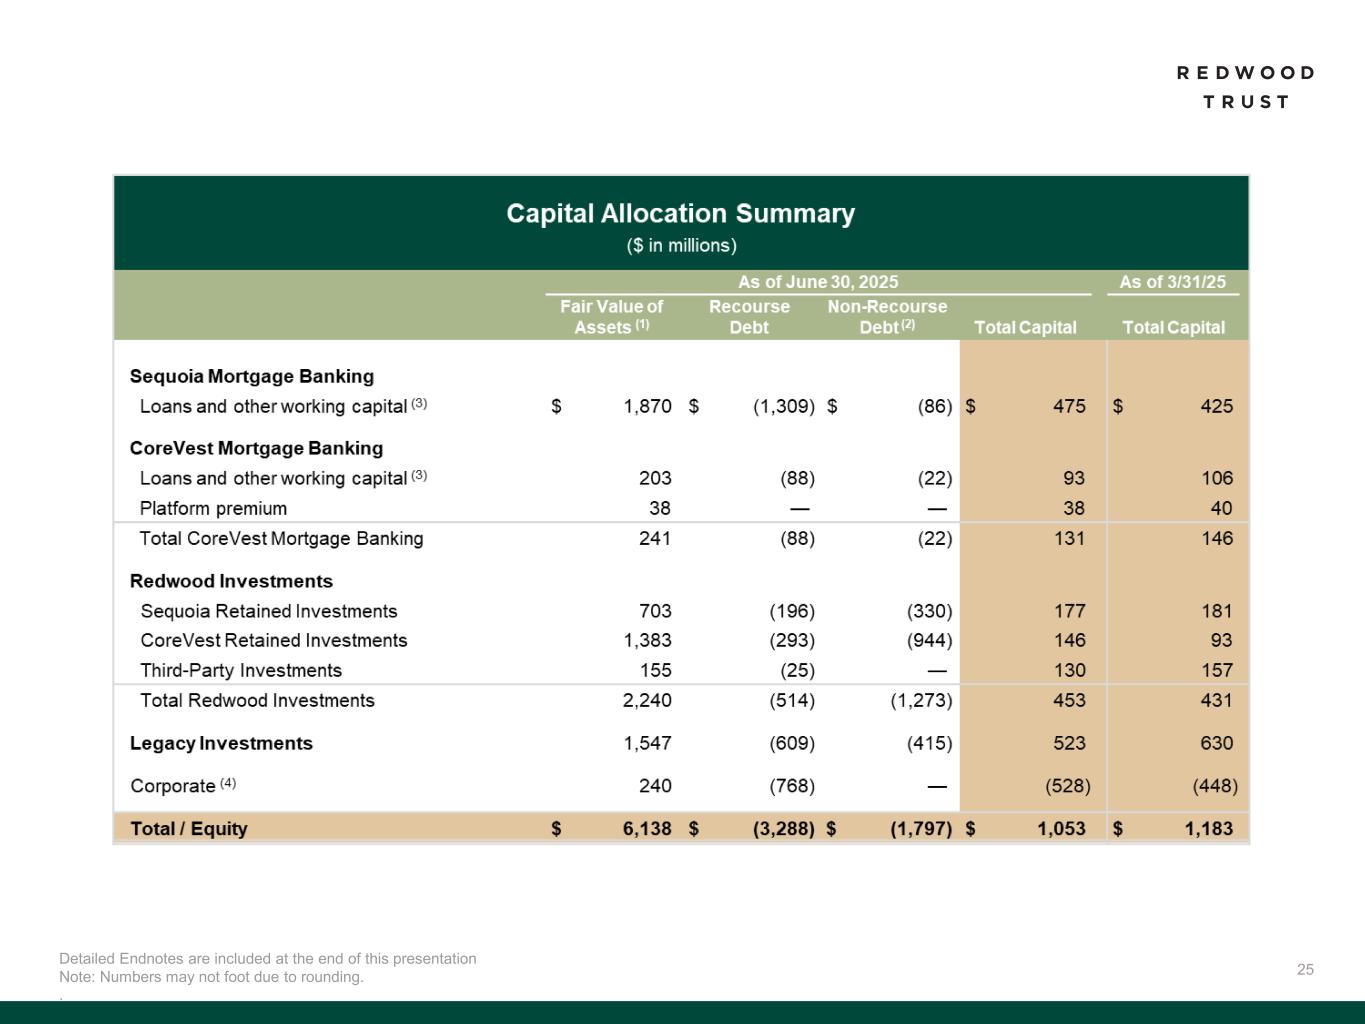Screen dimensions: 1365x1024
Task: Select the CoreVest Mortgage Banking section heading
Action: (x=256, y=448)
